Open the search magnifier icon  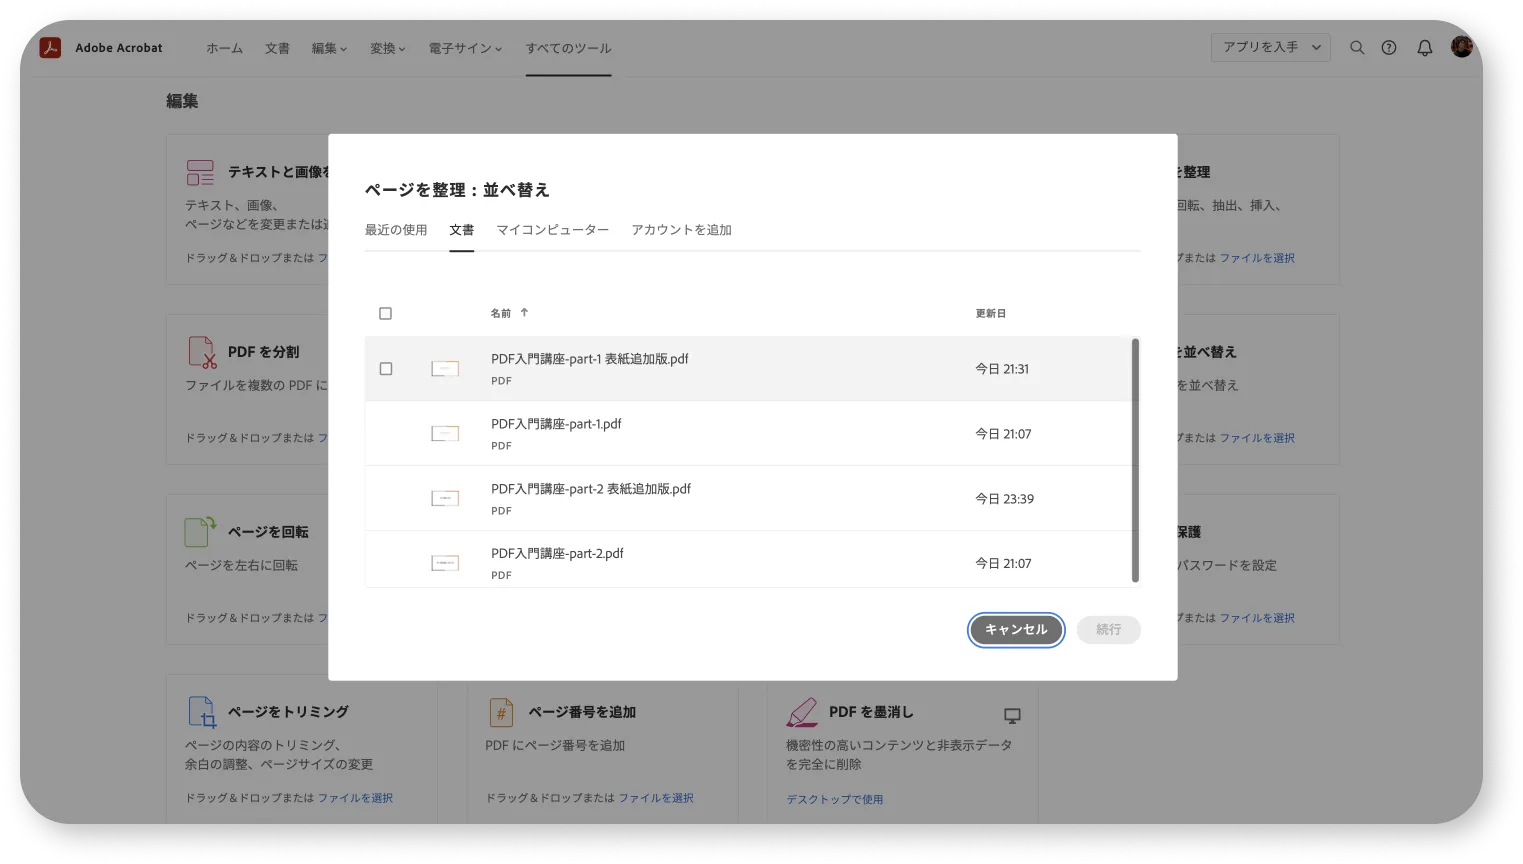[x=1357, y=47]
